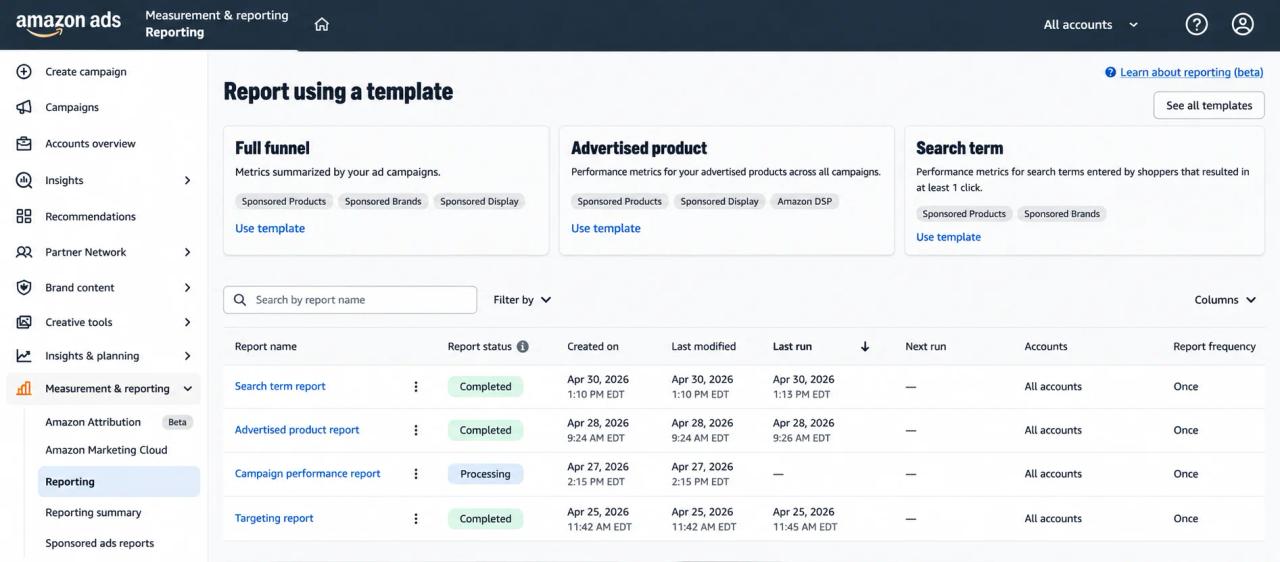
Task: Collapse the Measurement & reporting section chevron
Action: point(187,389)
